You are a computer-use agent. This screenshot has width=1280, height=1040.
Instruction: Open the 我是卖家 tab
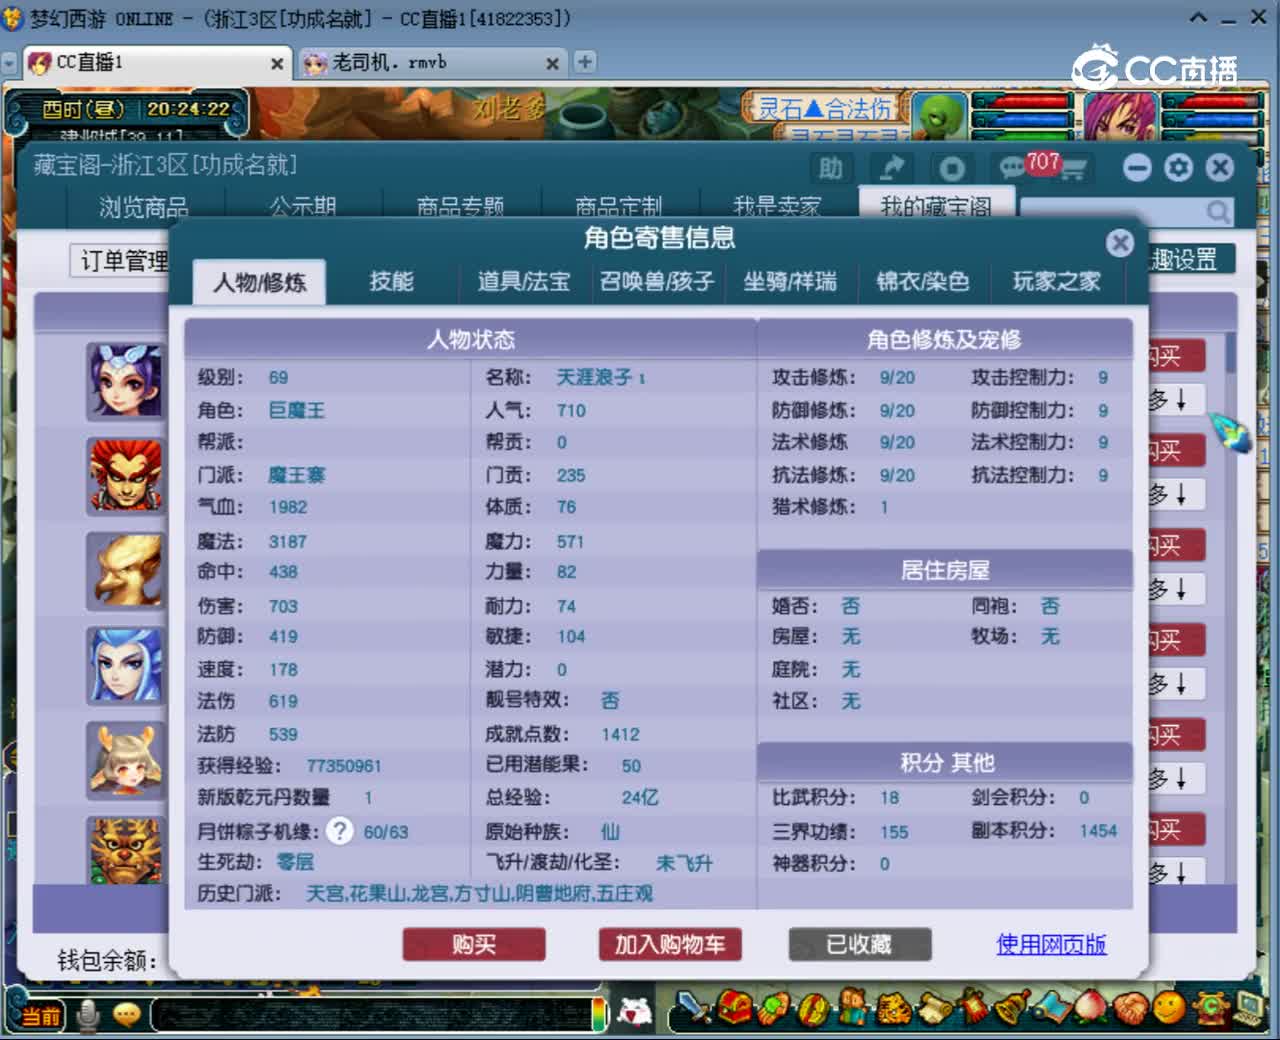777,206
